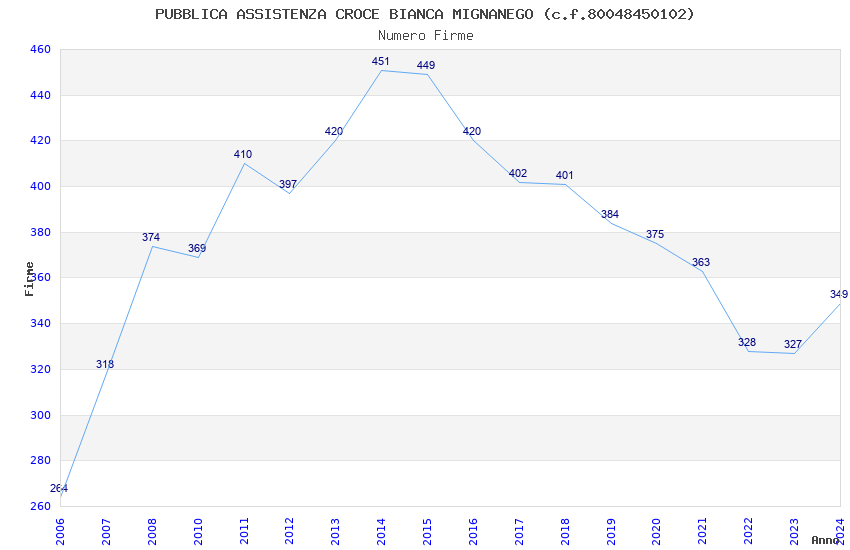Click year 2008 on the x-axis
The image size is (850, 550).
[x=152, y=532]
